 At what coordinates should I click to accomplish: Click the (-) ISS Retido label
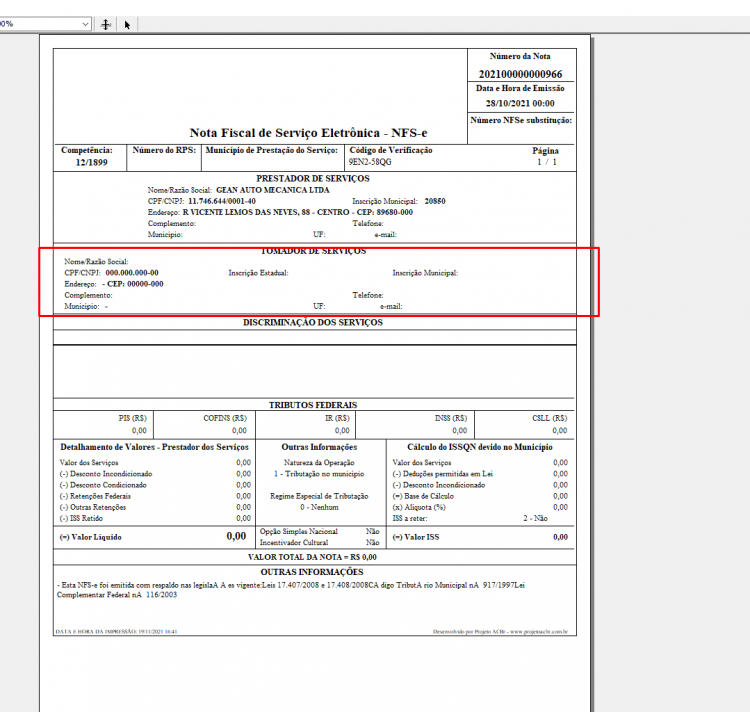pos(81,518)
